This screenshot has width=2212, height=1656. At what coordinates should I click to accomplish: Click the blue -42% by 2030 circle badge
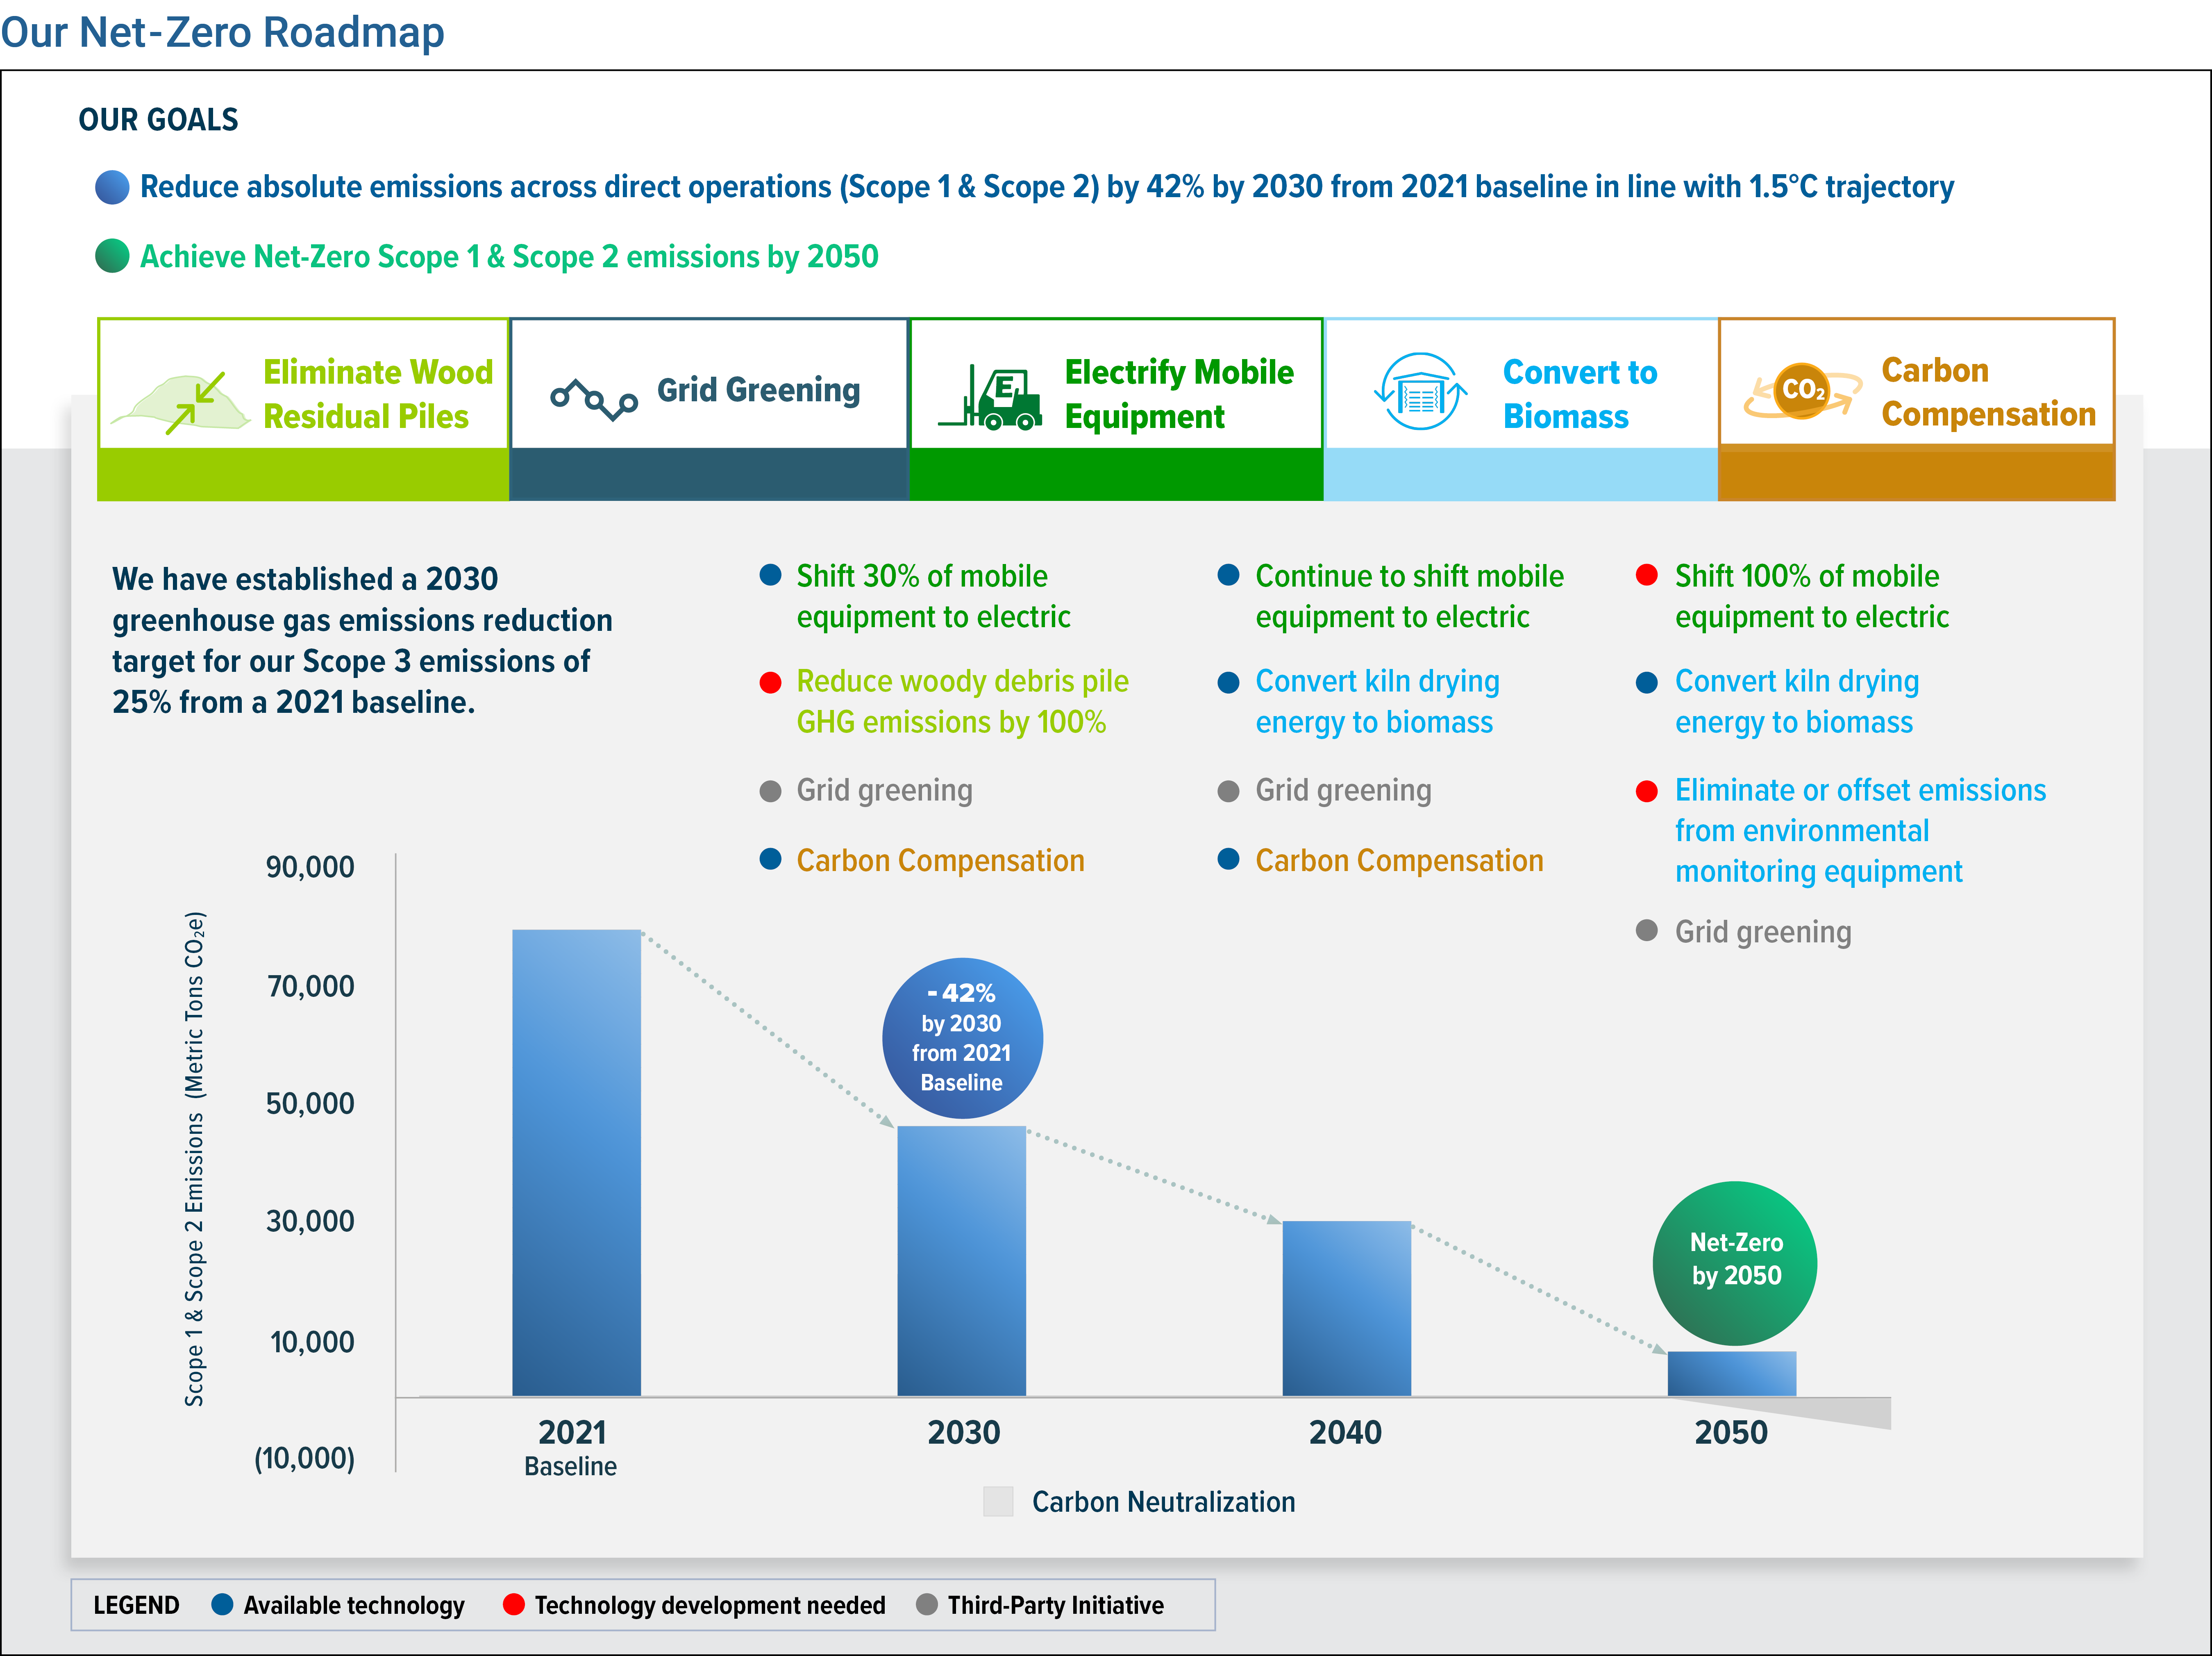962,1038
